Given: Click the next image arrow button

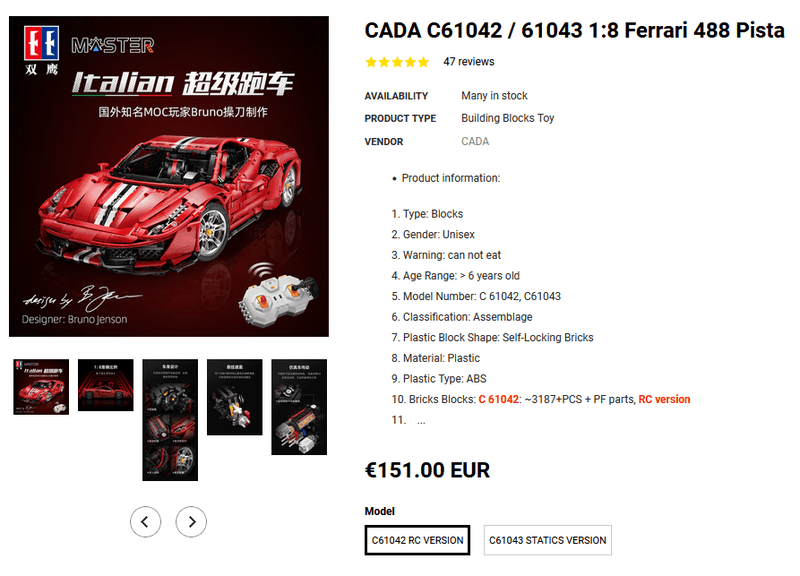Looking at the screenshot, I should (191, 521).
